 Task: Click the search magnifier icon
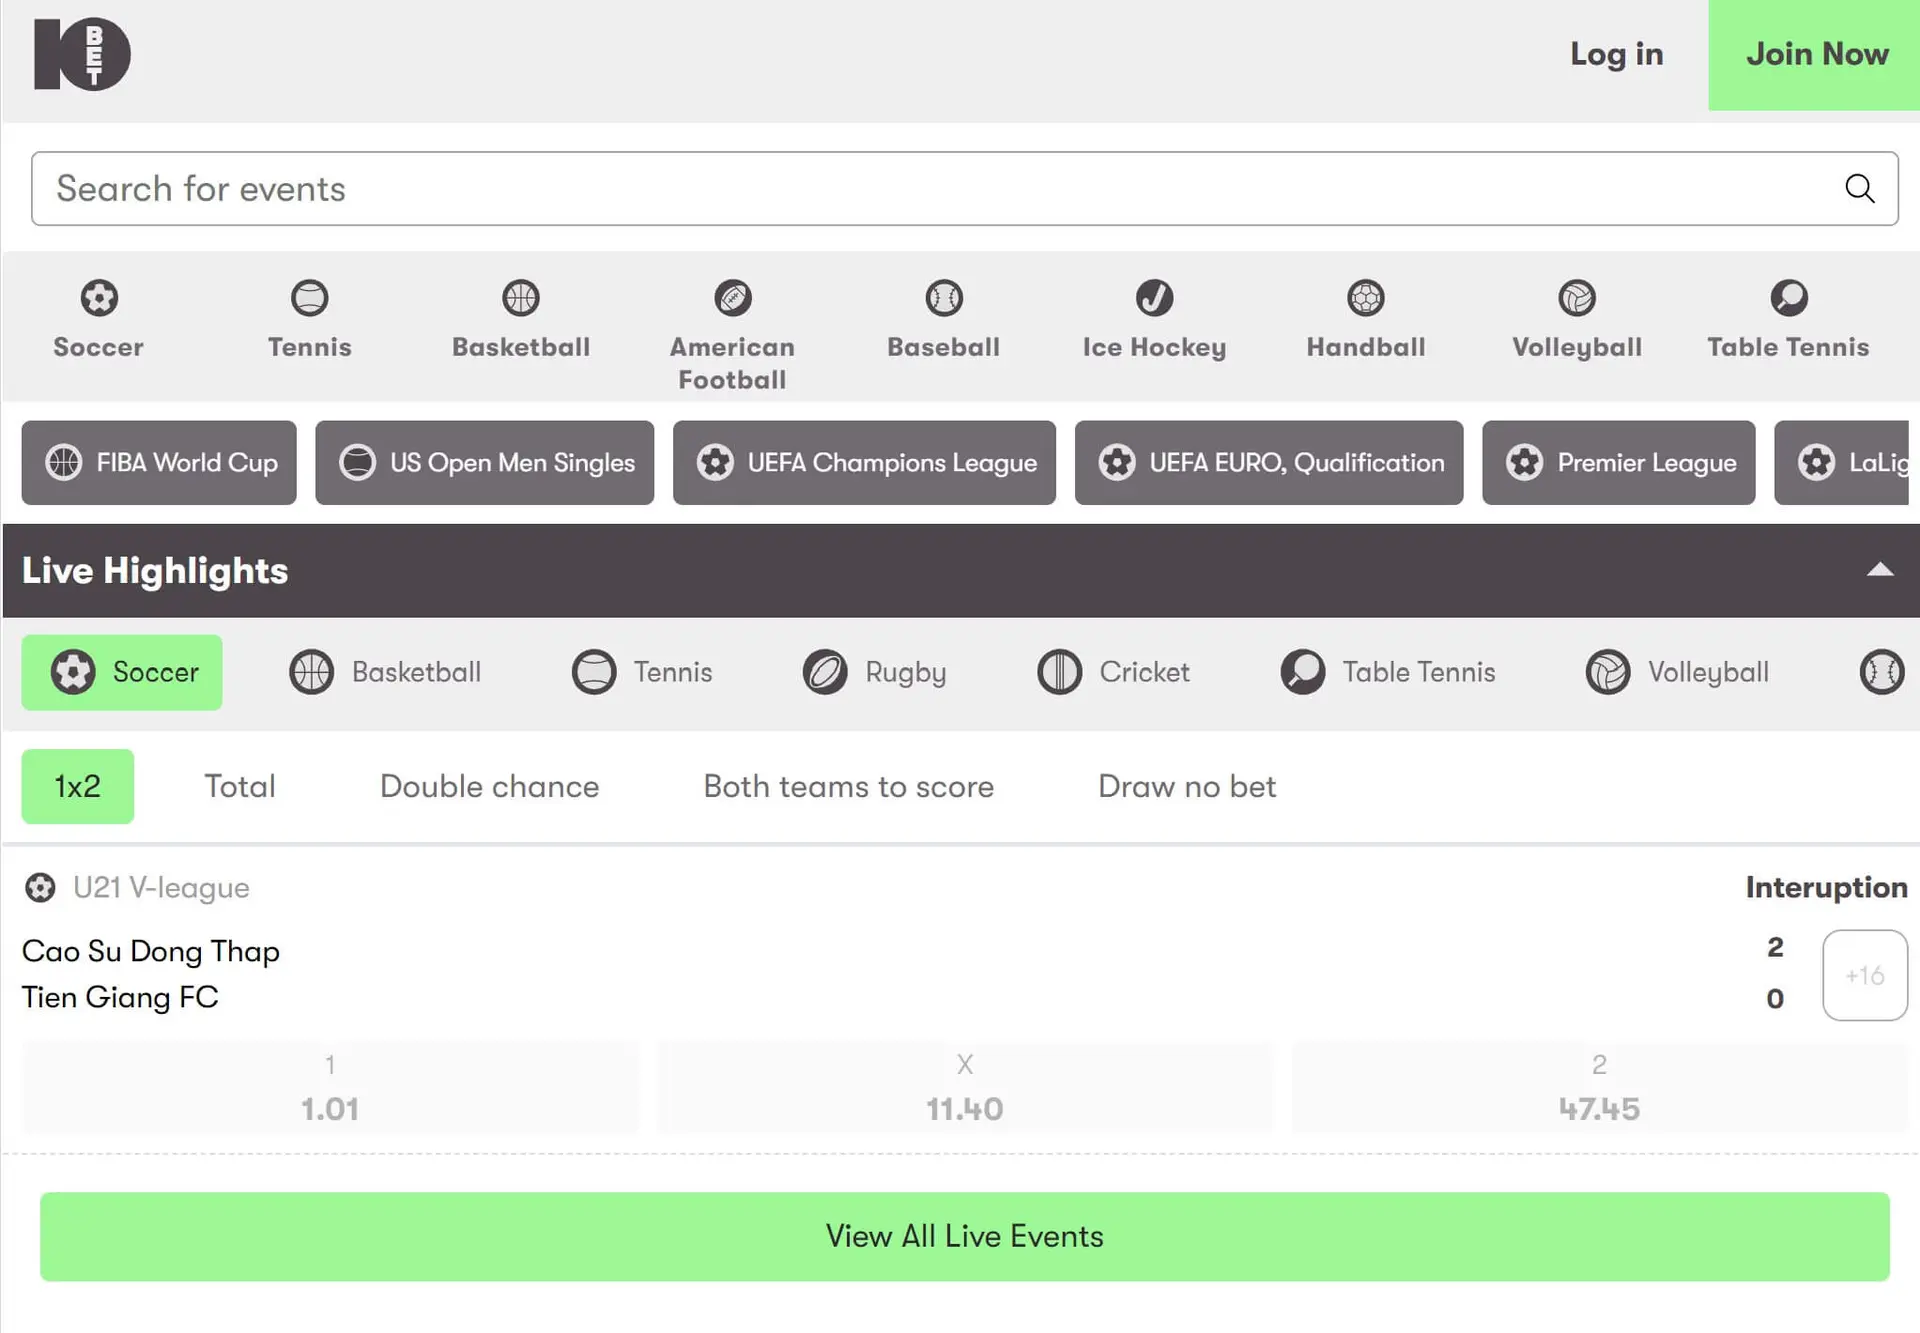pos(1859,188)
